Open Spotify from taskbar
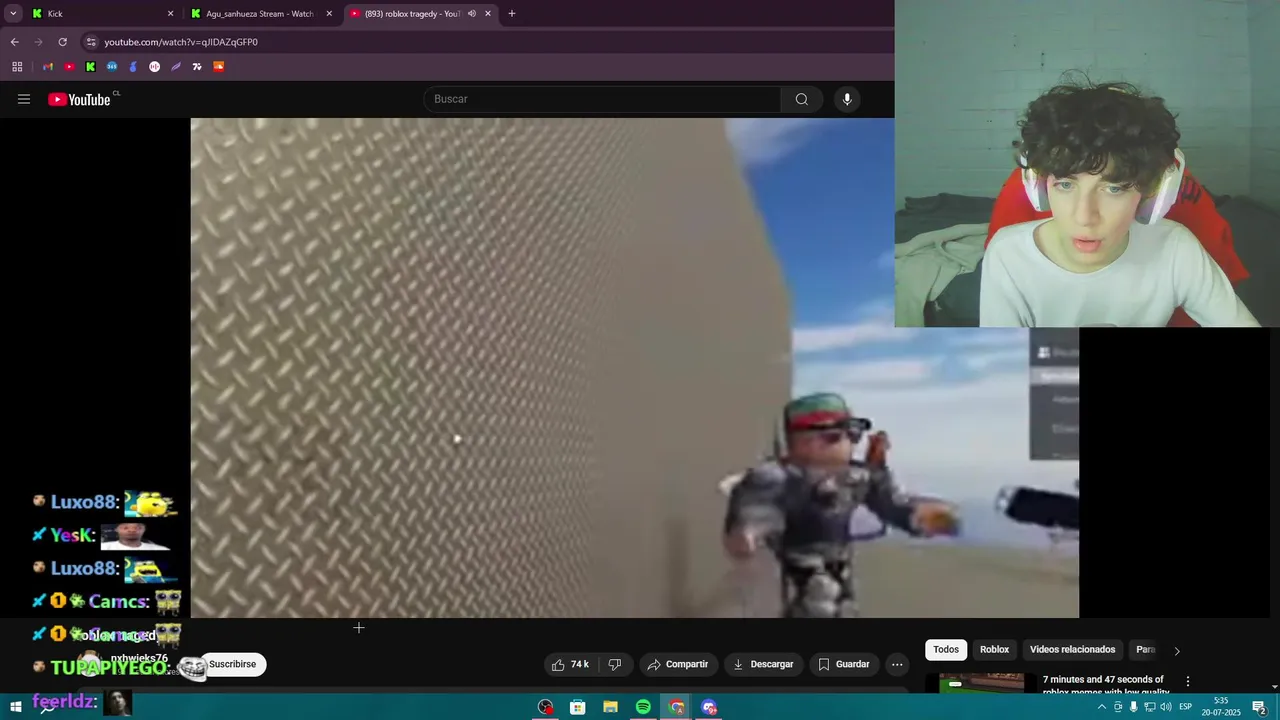 click(643, 707)
